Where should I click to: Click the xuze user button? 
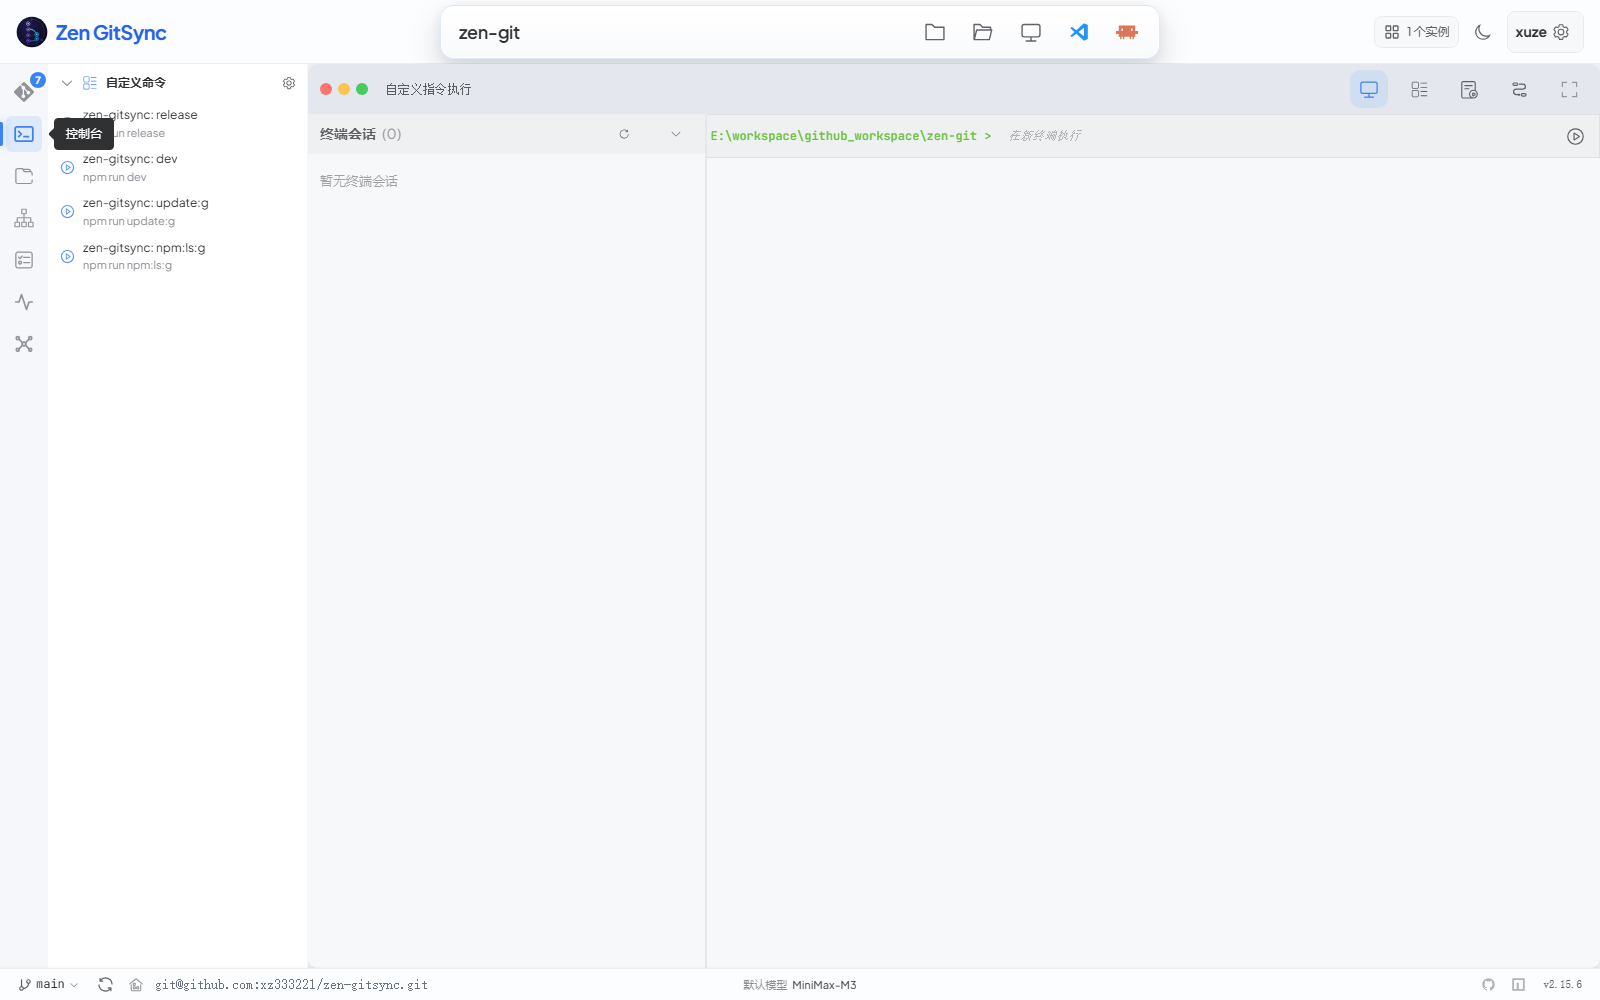tap(1545, 32)
